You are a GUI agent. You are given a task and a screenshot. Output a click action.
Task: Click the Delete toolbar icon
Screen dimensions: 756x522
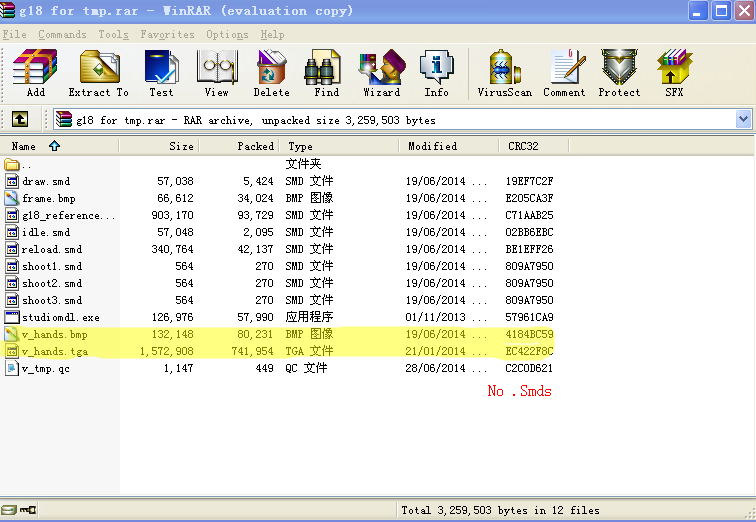272,67
